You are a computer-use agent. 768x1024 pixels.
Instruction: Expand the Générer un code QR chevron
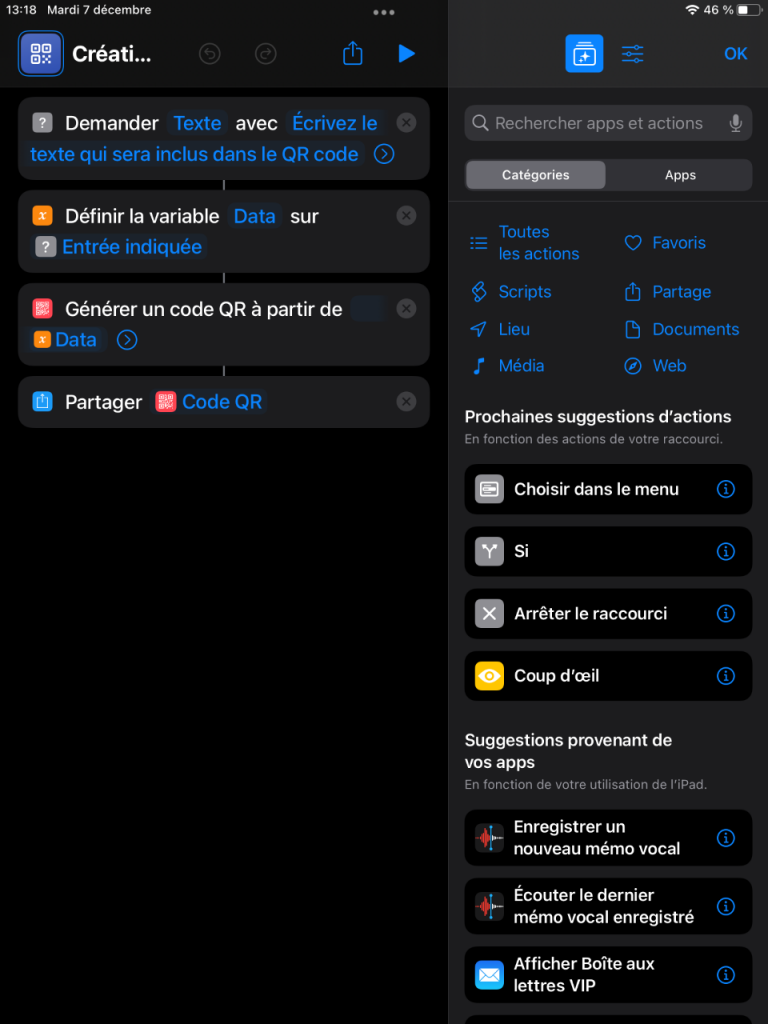[x=127, y=340]
